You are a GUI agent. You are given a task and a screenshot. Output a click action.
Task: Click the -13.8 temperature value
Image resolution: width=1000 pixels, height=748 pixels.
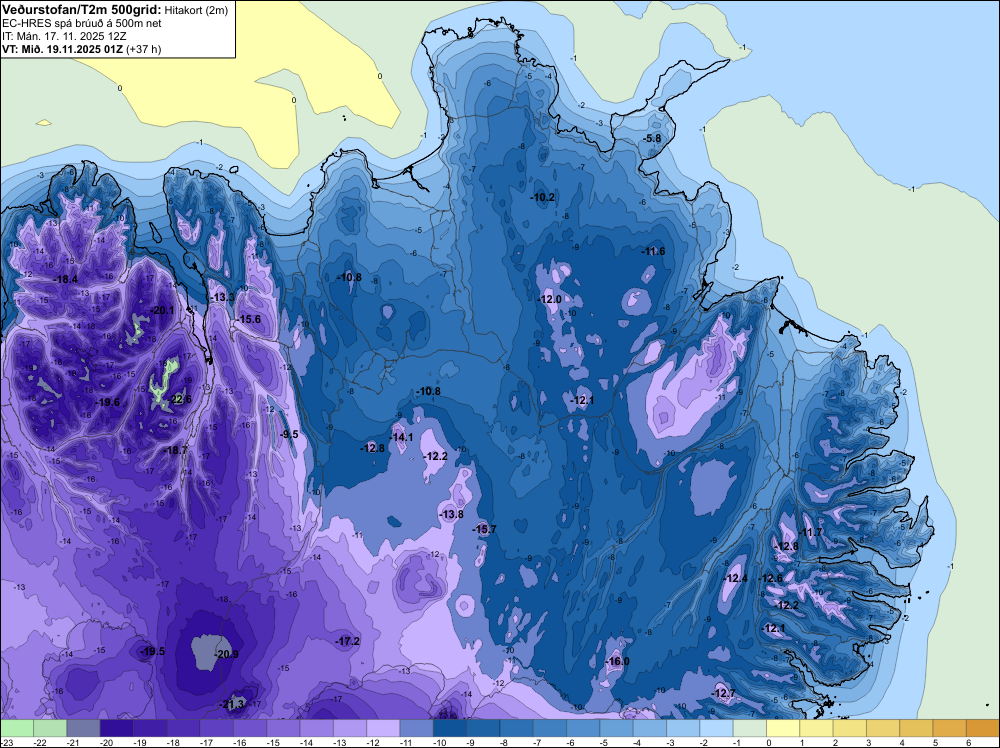[x=452, y=514]
